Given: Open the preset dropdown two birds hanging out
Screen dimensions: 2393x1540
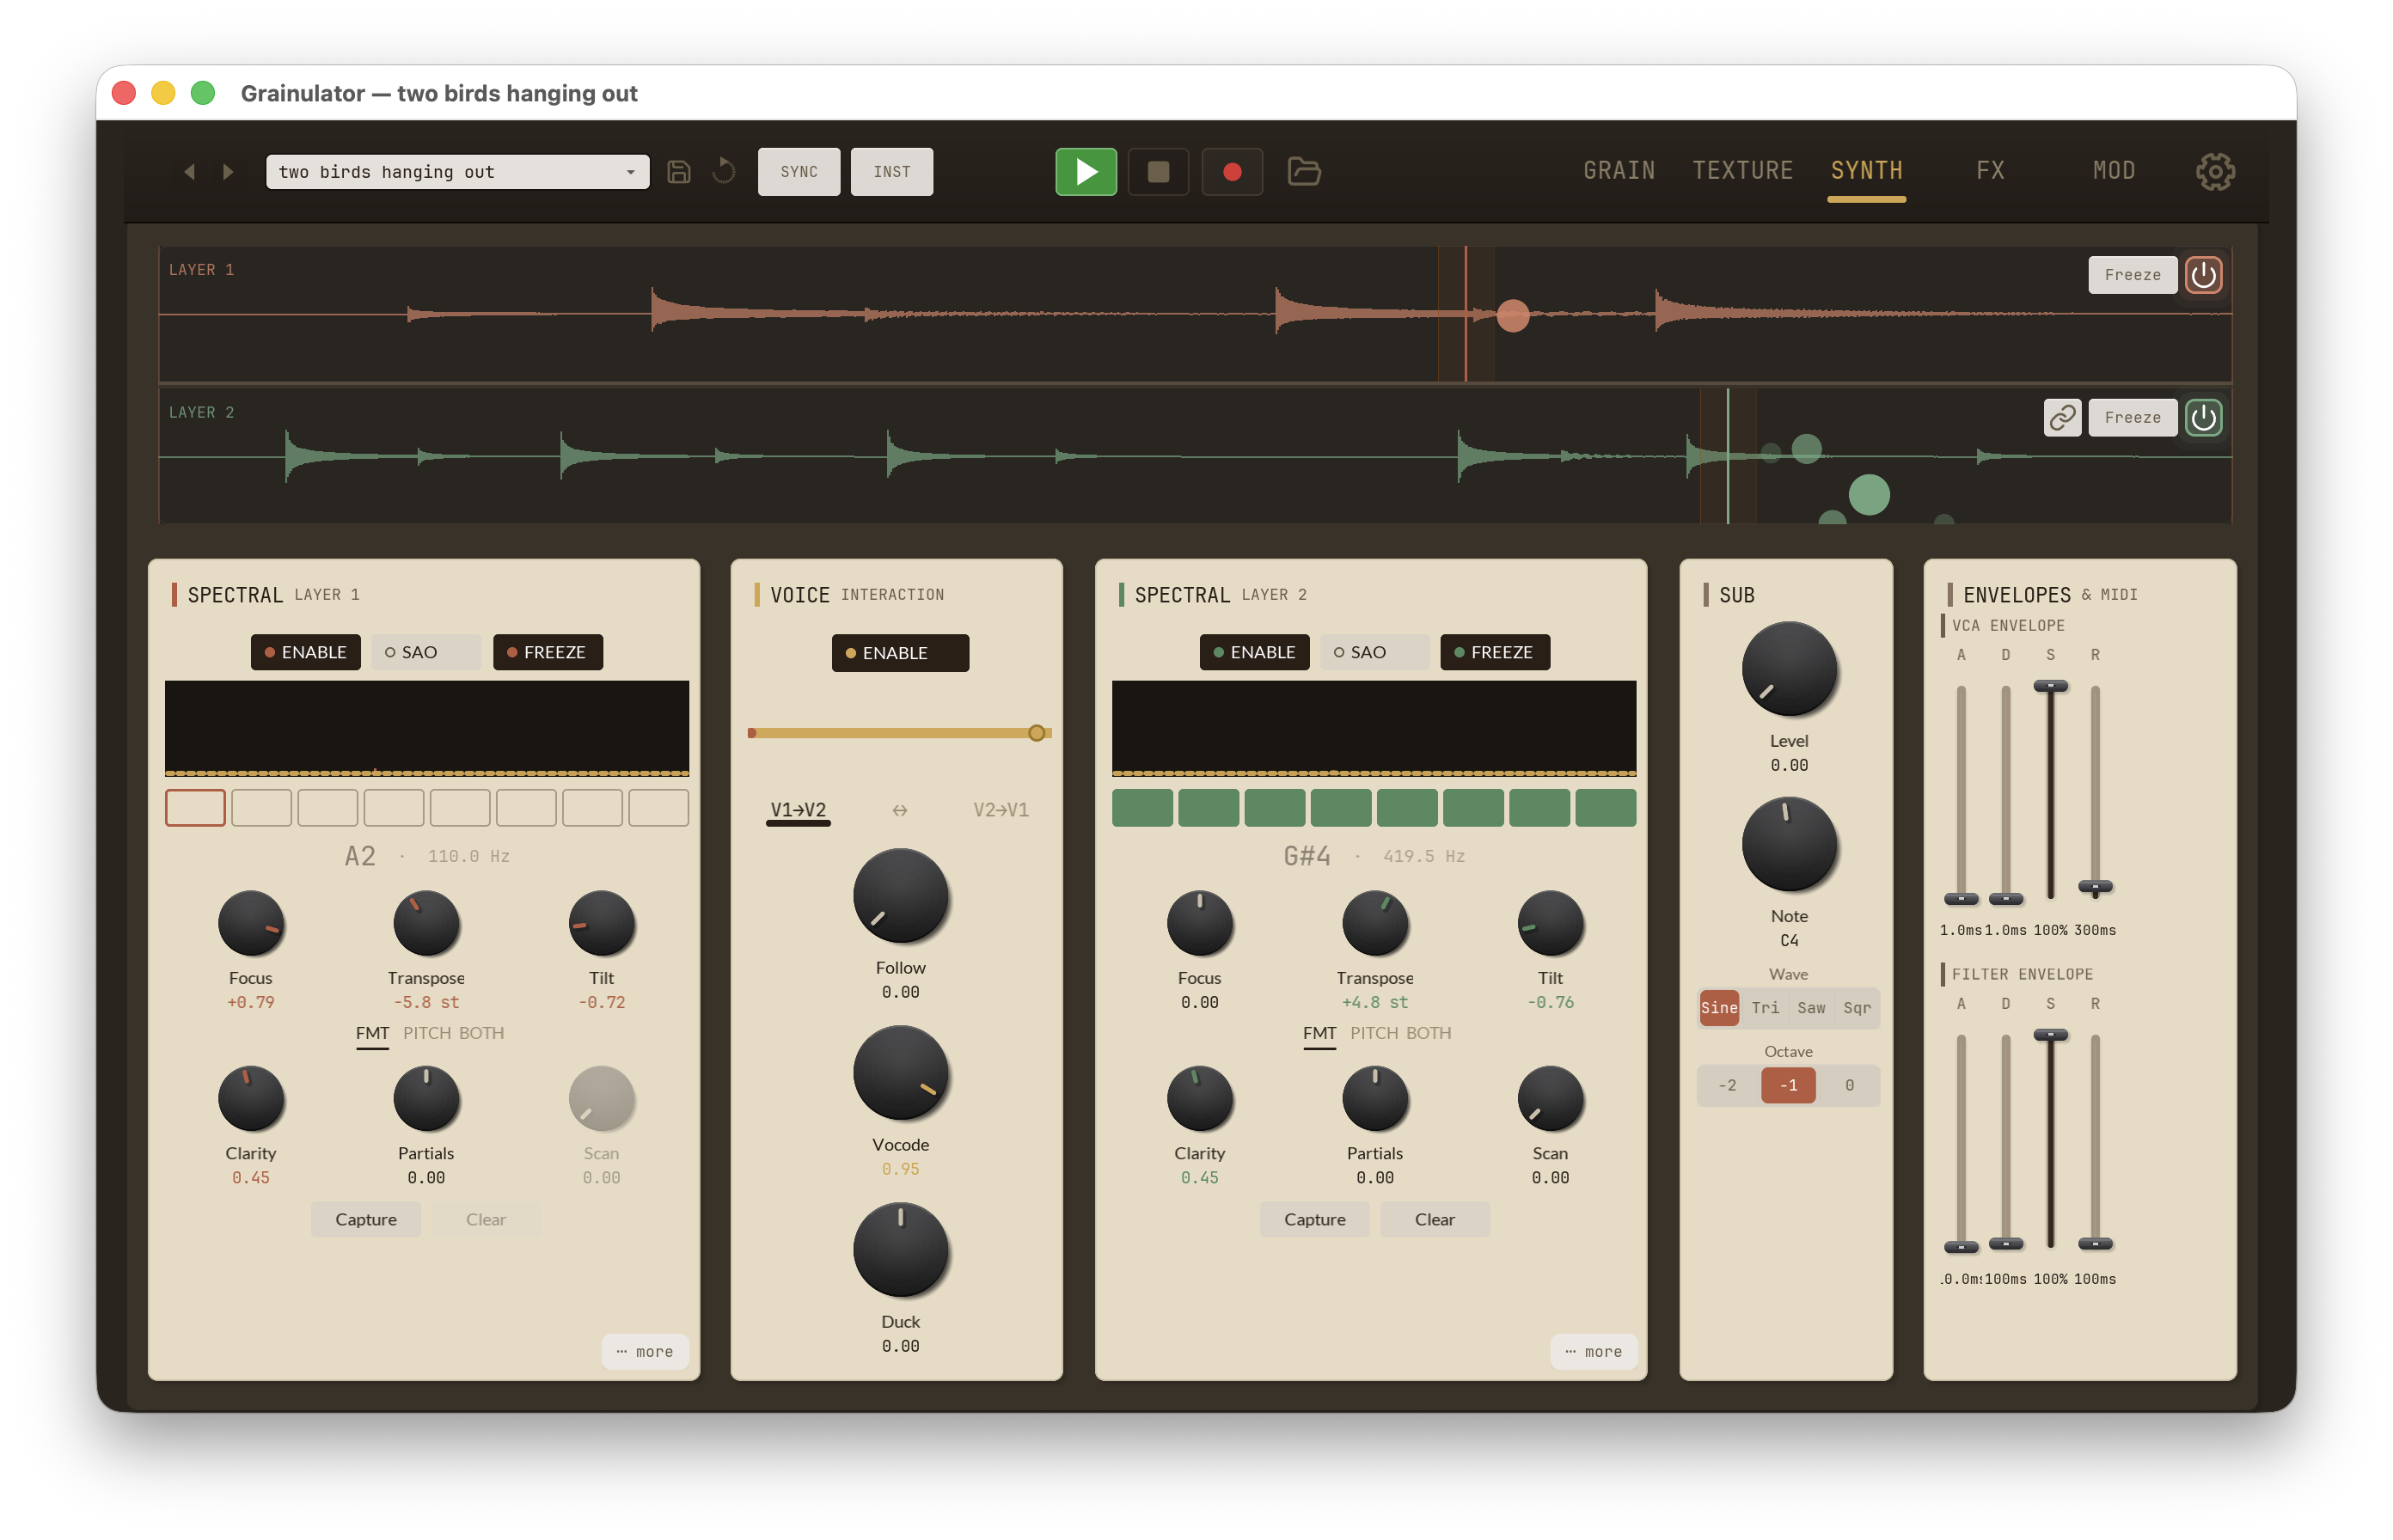Looking at the screenshot, I should click(x=457, y=172).
